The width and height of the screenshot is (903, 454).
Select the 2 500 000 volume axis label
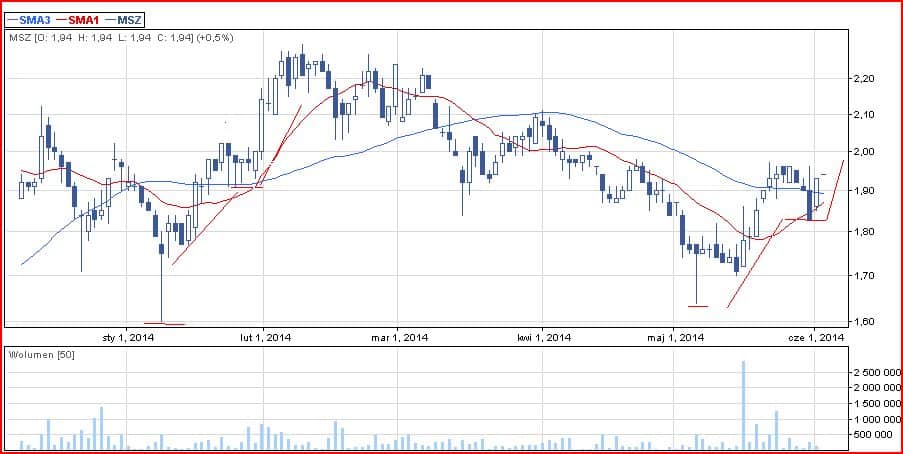click(x=874, y=373)
